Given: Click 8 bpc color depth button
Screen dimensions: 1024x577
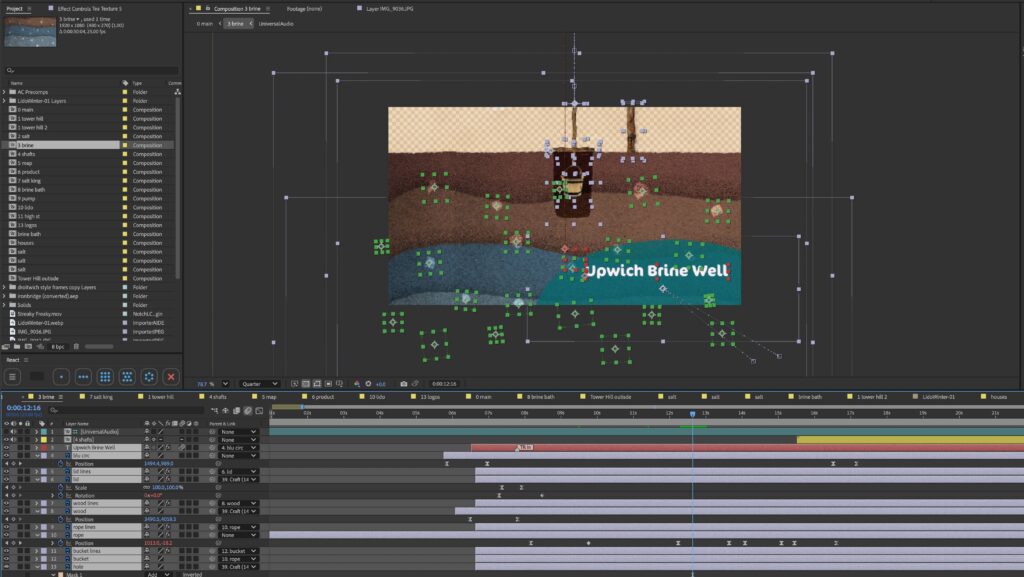Looking at the screenshot, I should coord(57,347).
